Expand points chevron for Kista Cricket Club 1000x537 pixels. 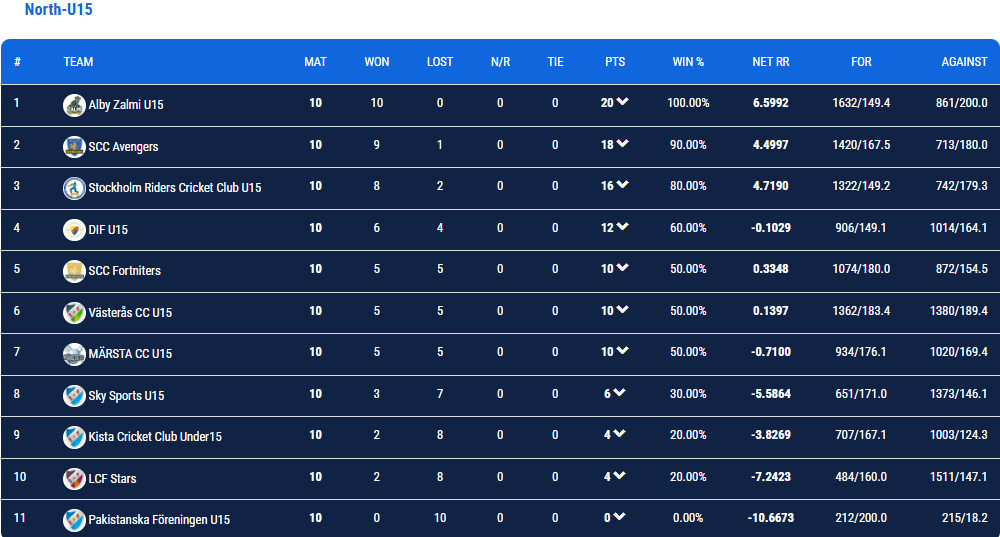(x=619, y=434)
